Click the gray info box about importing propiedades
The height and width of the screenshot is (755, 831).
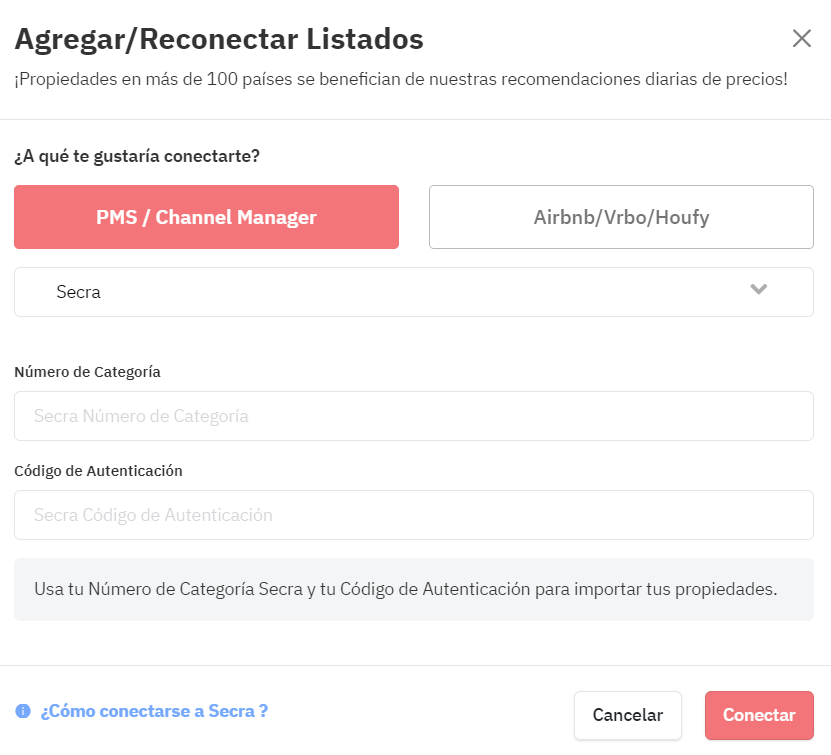coord(413,589)
